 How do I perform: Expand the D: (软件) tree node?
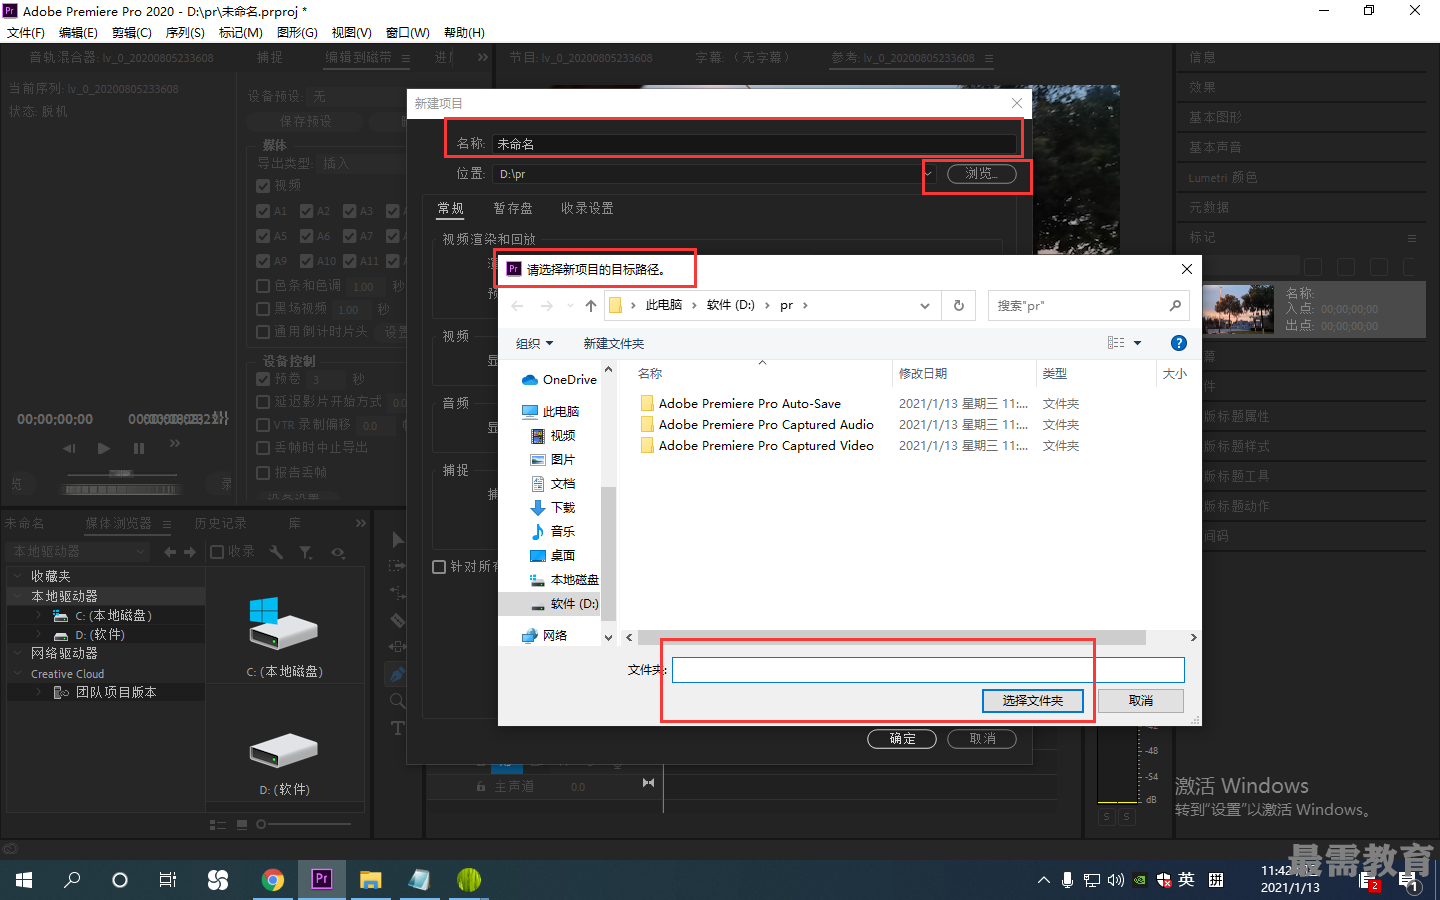coord(39,635)
